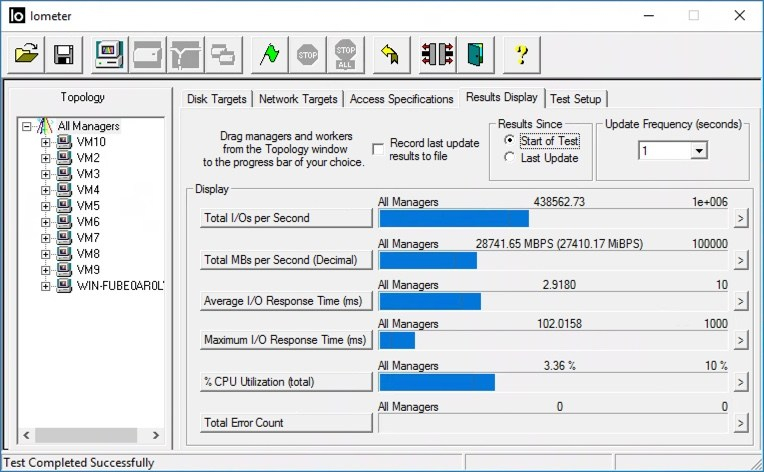Click the CPU Utilization progress bar
Screen dimensions: 764x472
click(553, 382)
